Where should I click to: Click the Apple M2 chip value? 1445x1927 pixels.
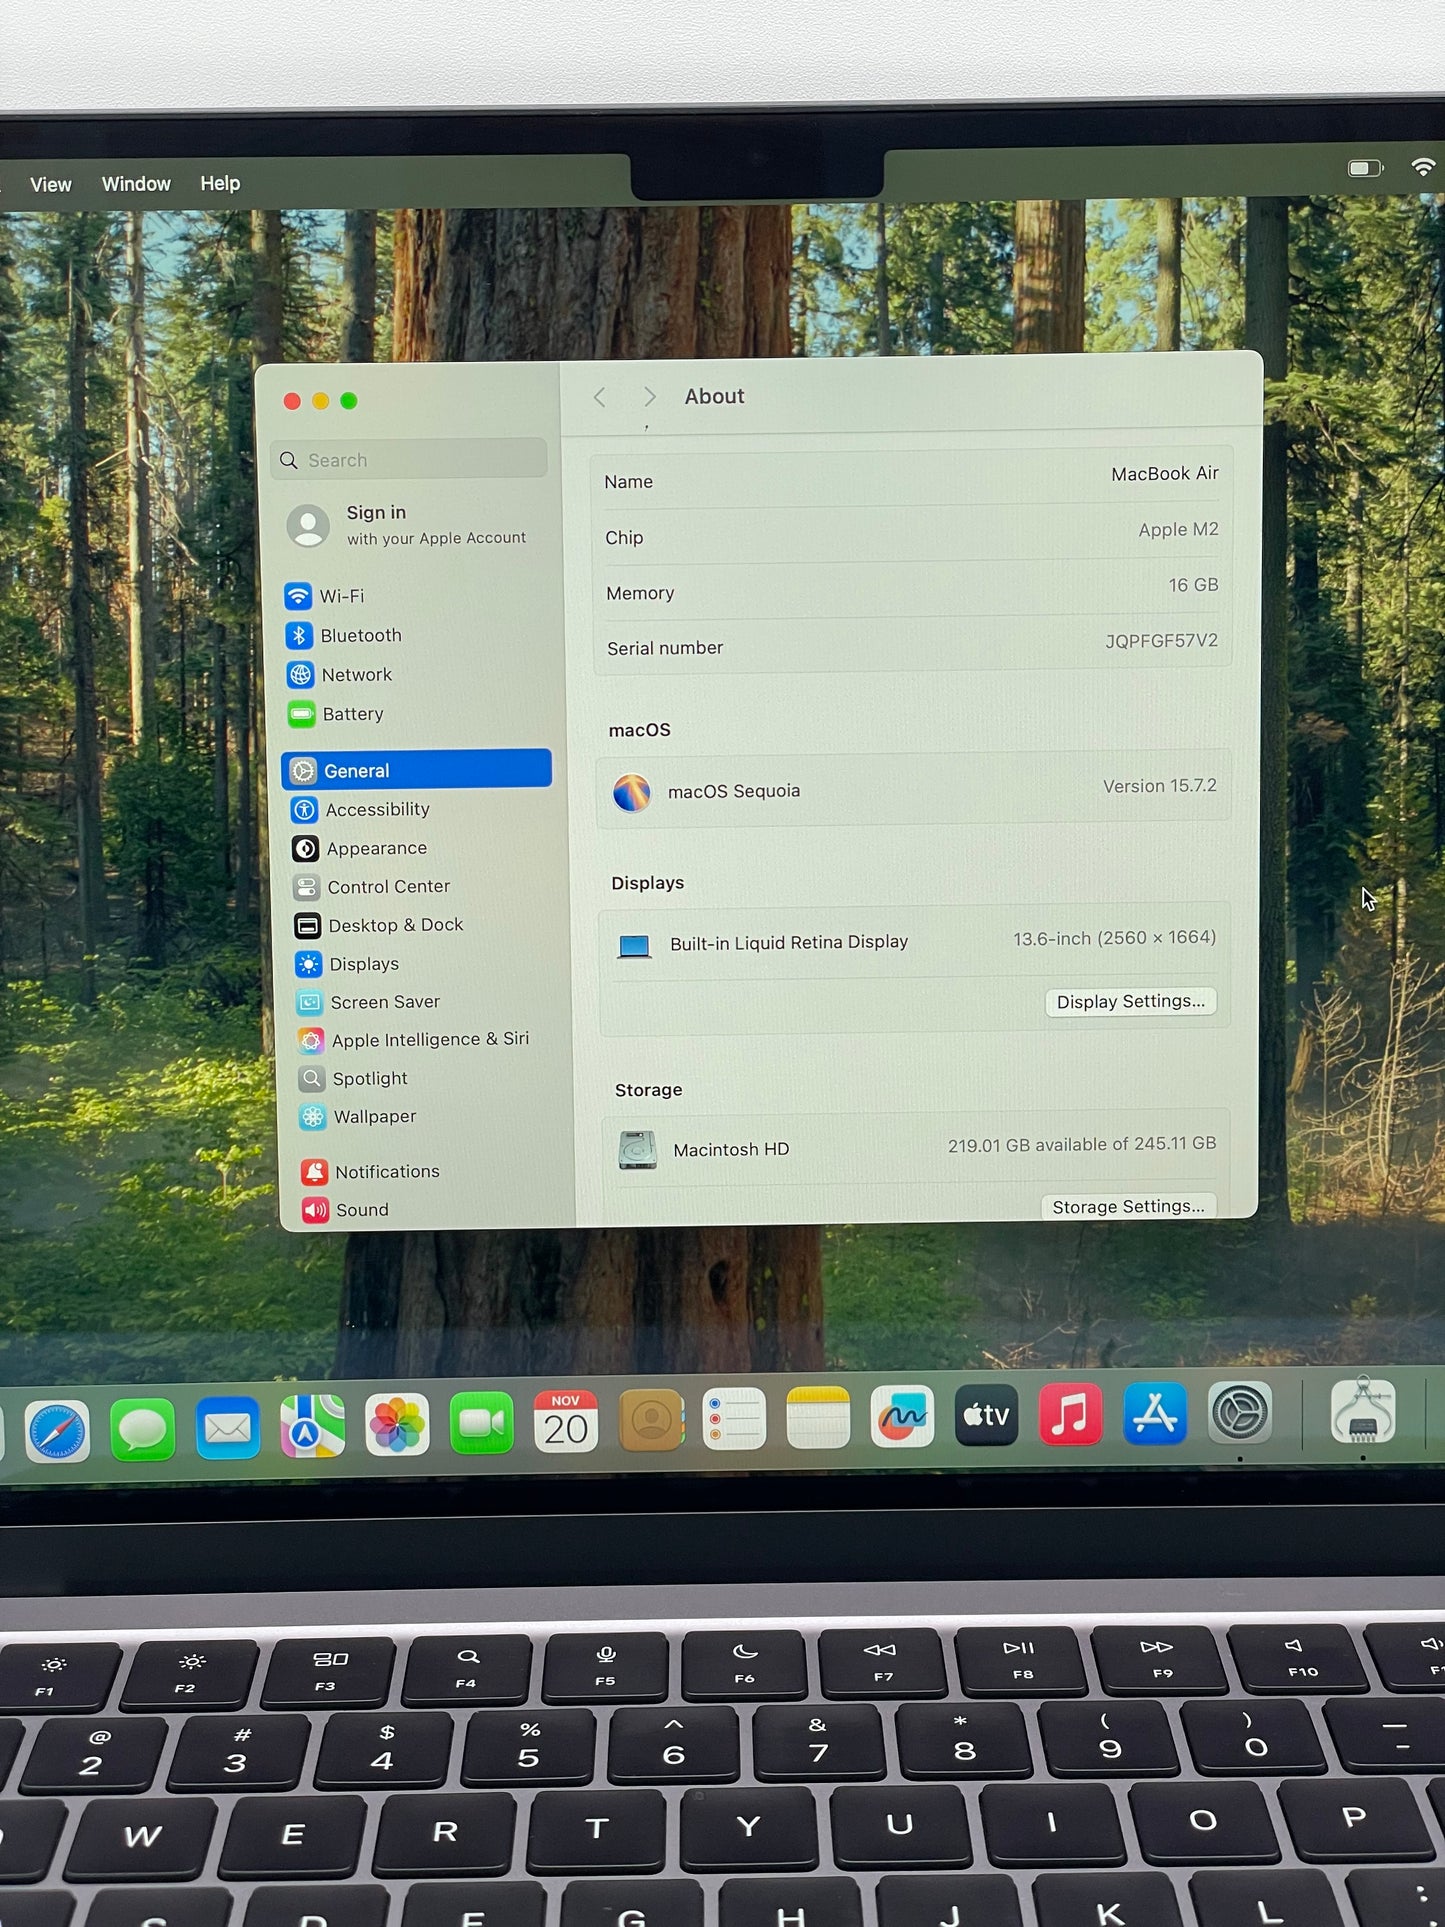[x=1178, y=530]
